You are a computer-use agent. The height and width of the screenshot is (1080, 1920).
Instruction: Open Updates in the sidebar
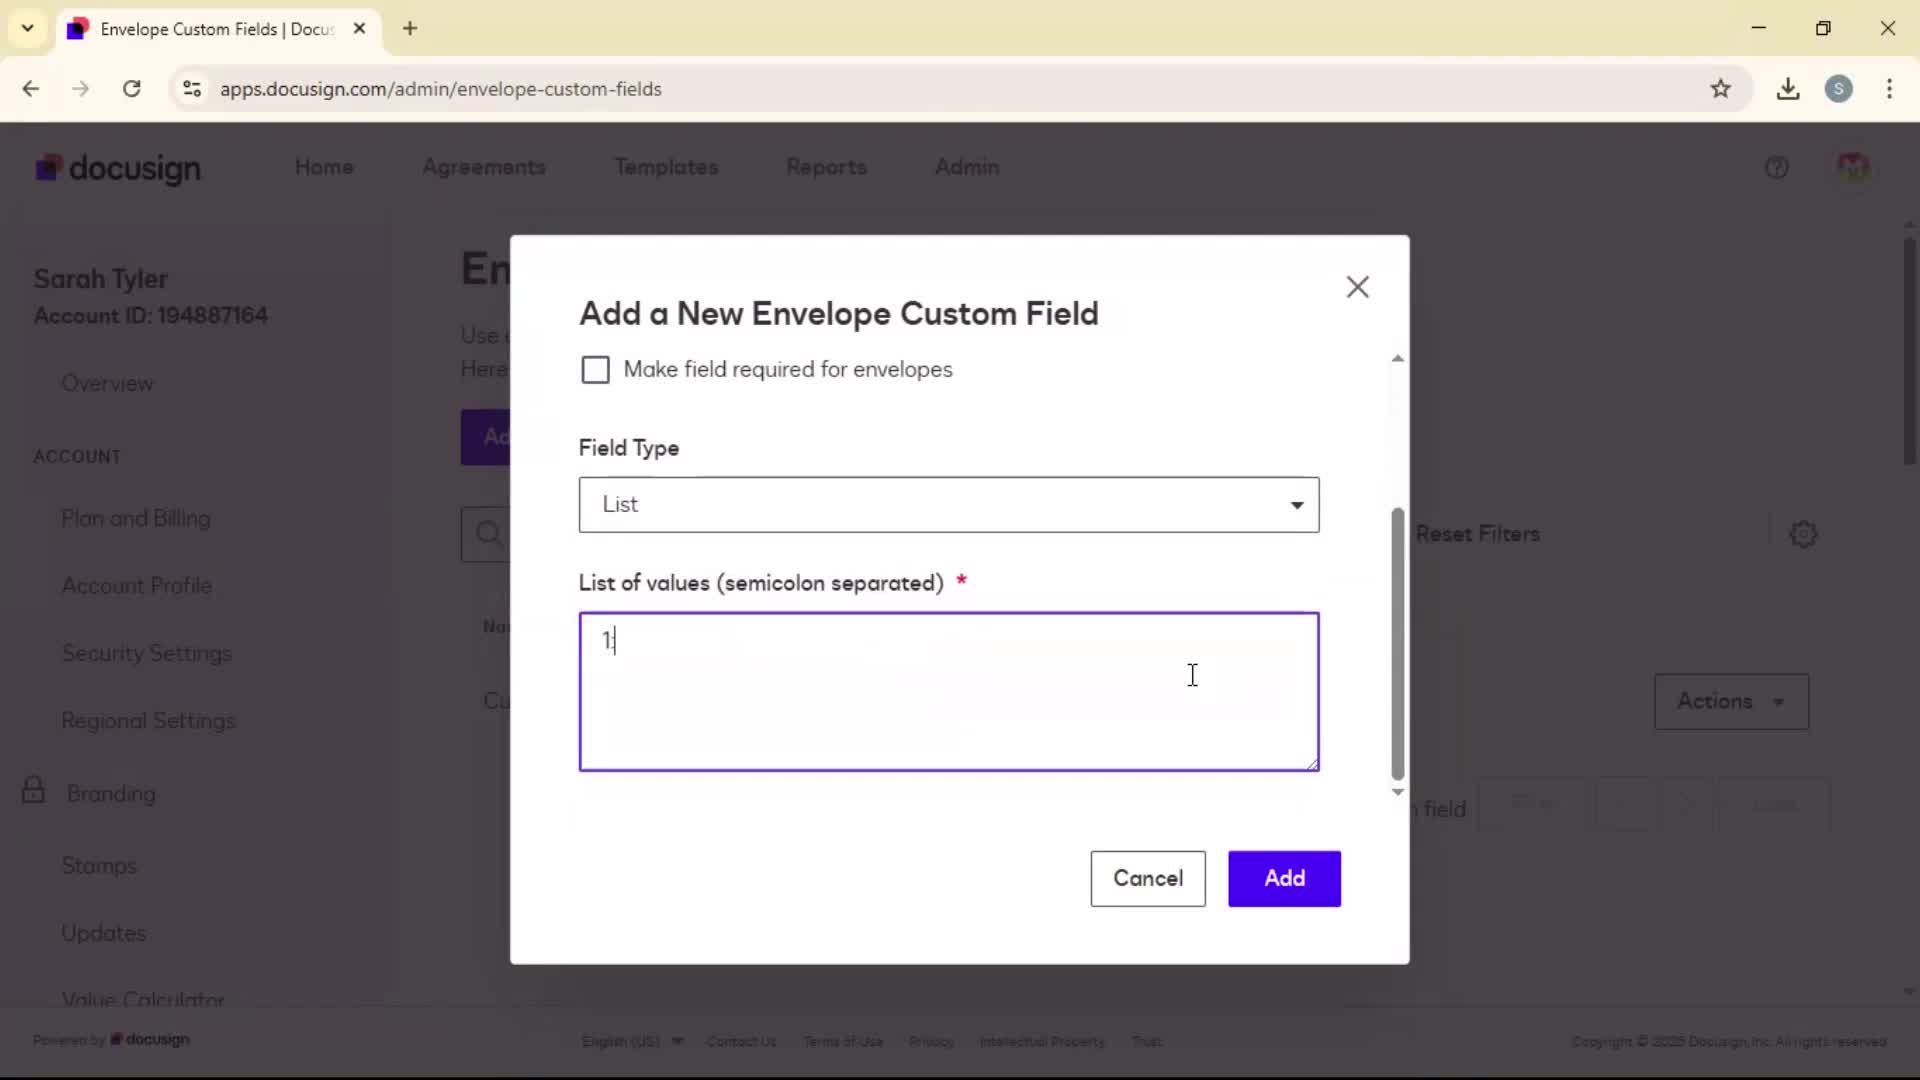tap(104, 933)
